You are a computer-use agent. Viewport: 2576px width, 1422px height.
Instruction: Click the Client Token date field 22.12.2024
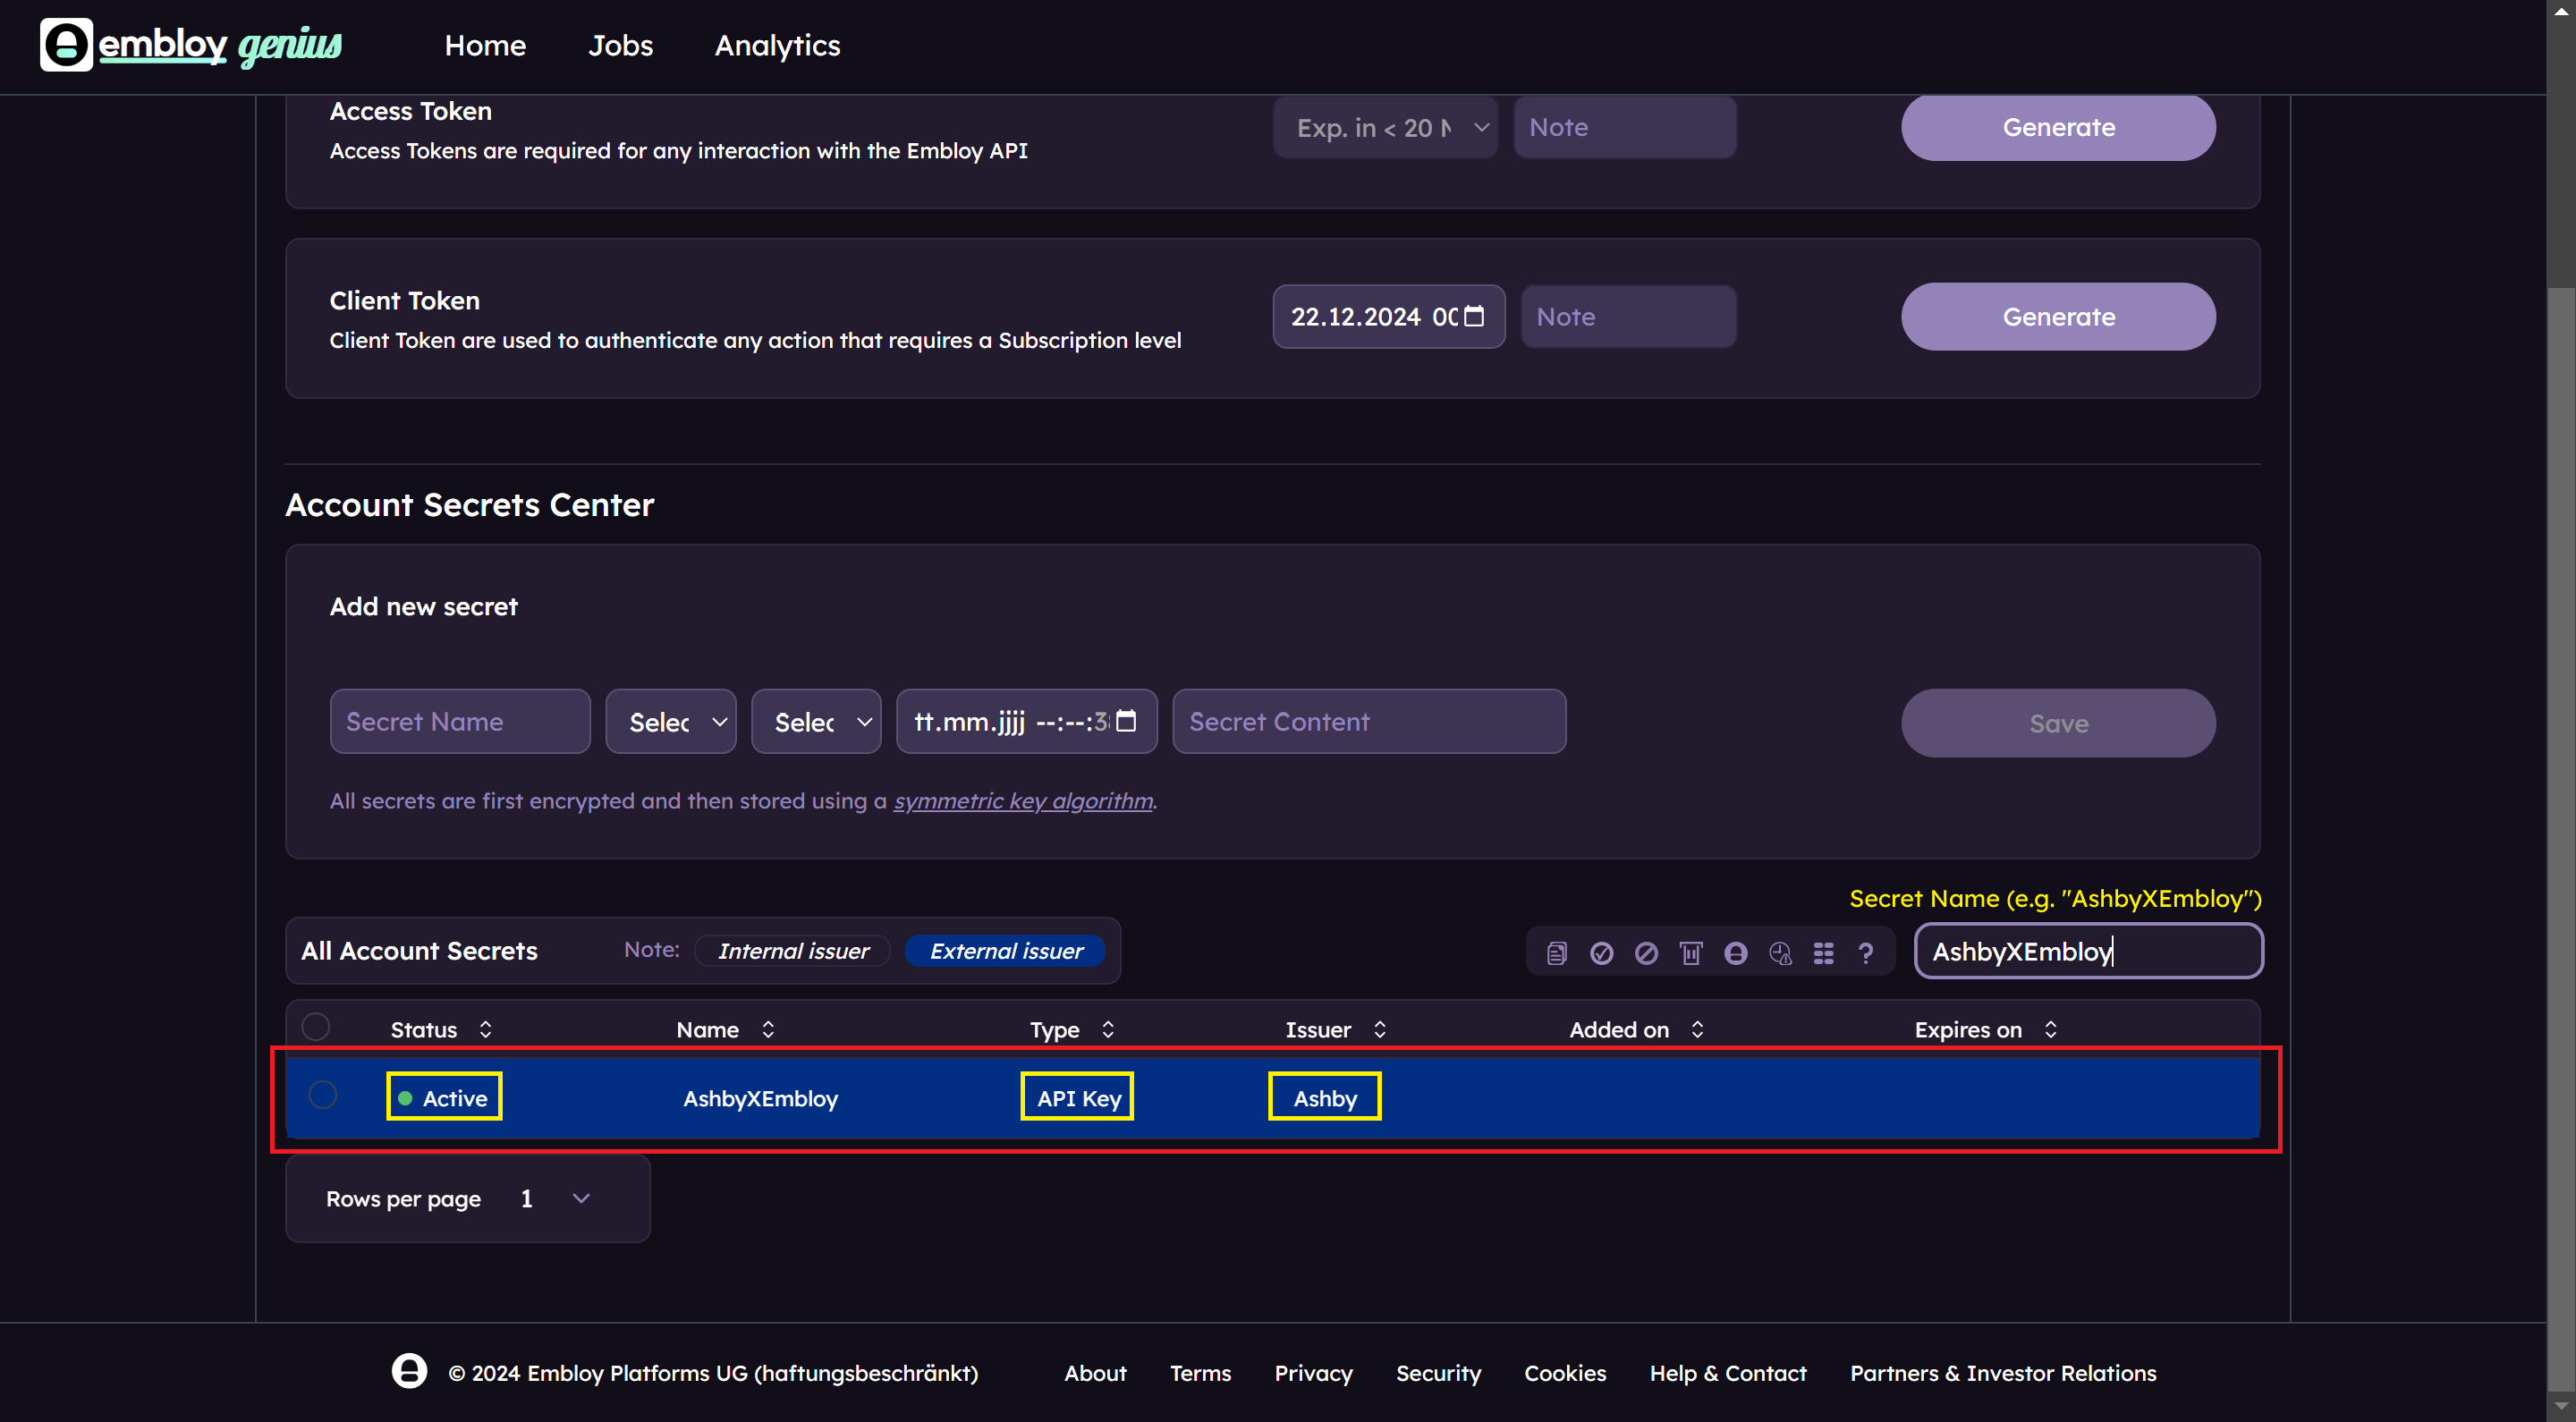pos(1389,316)
